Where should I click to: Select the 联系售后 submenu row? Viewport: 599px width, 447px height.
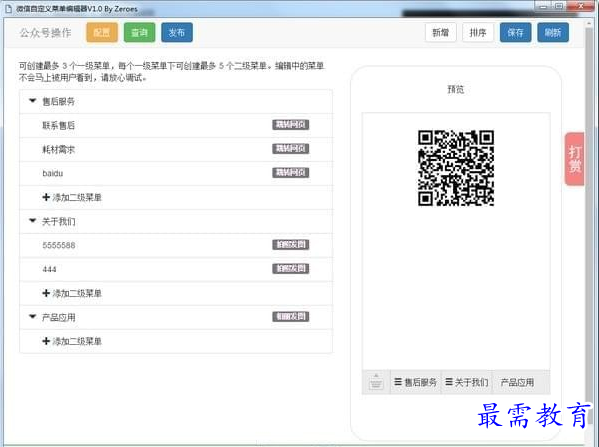click(x=176, y=125)
